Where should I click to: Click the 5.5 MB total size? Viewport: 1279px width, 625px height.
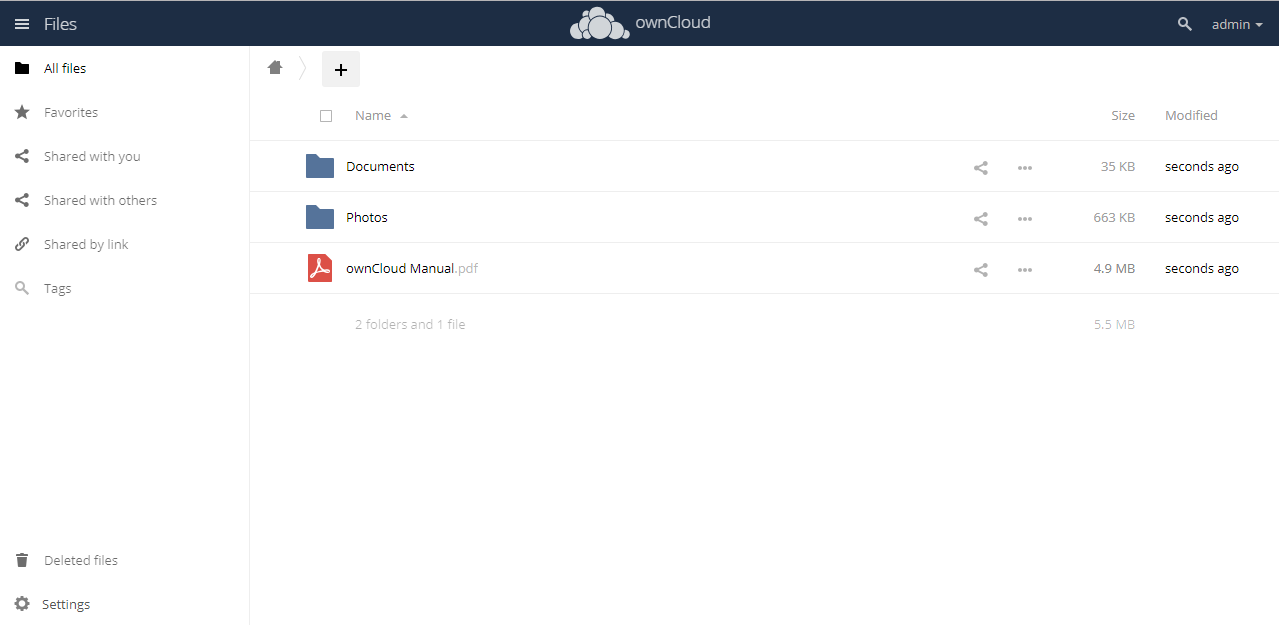tap(1114, 325)
